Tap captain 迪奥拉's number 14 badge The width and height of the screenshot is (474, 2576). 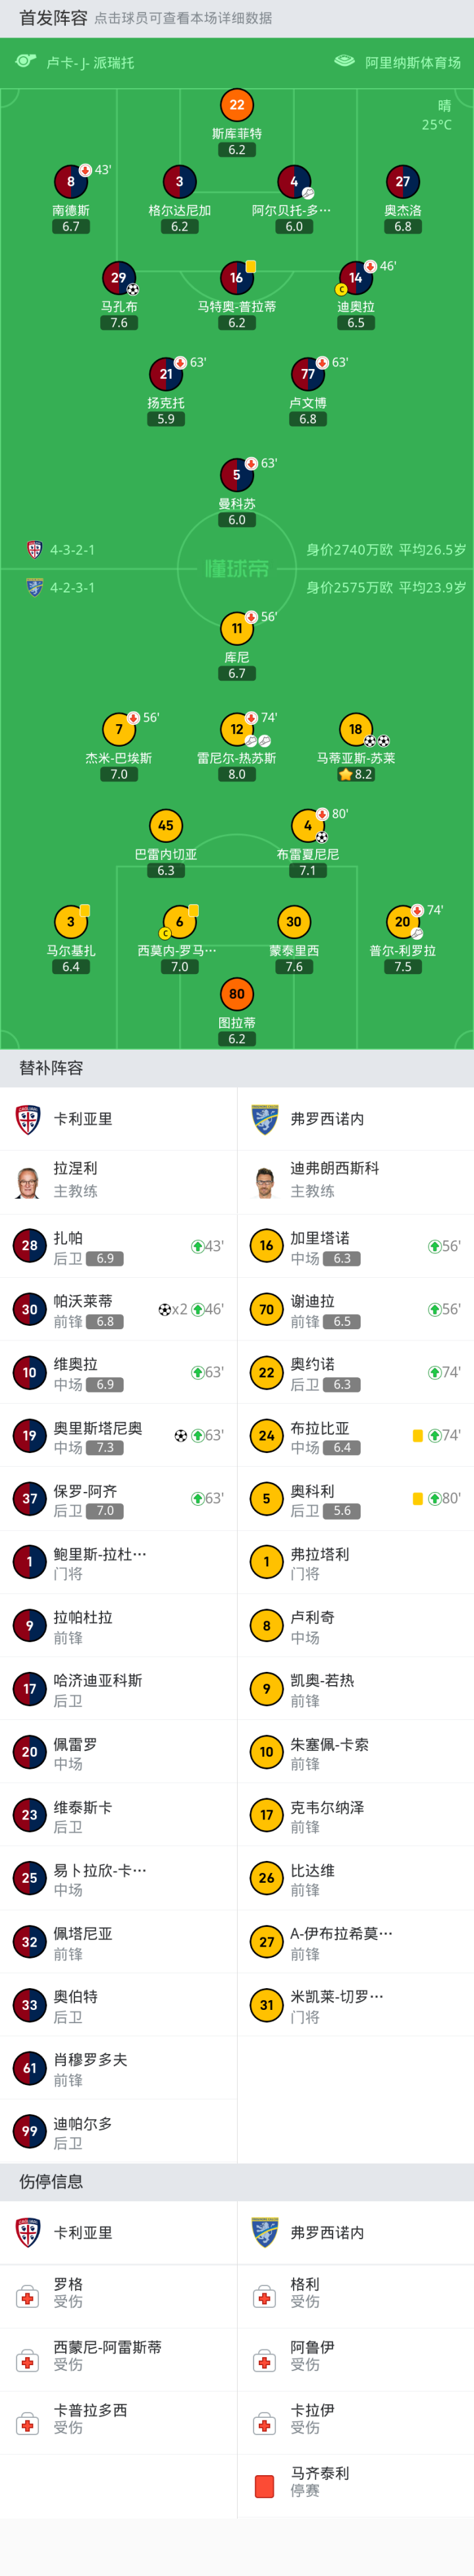point(355,278)
